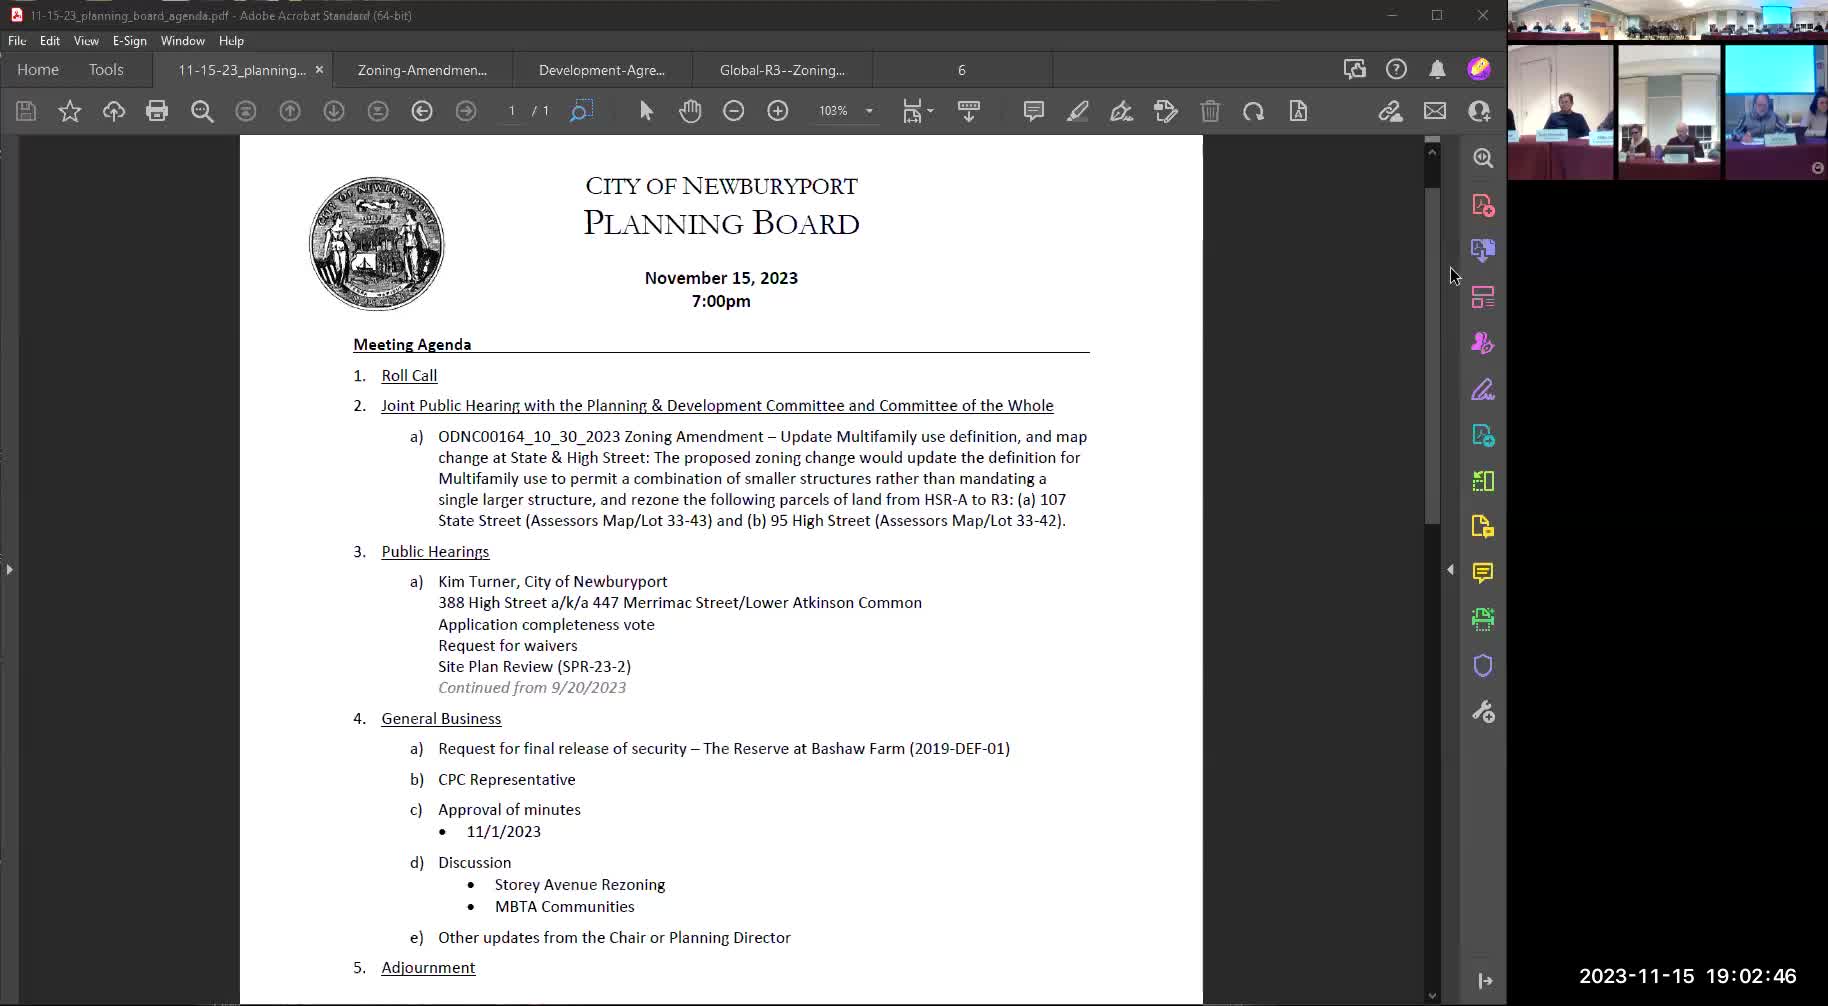Open more right pane tools wrench icon

[x=1483, y=712]
